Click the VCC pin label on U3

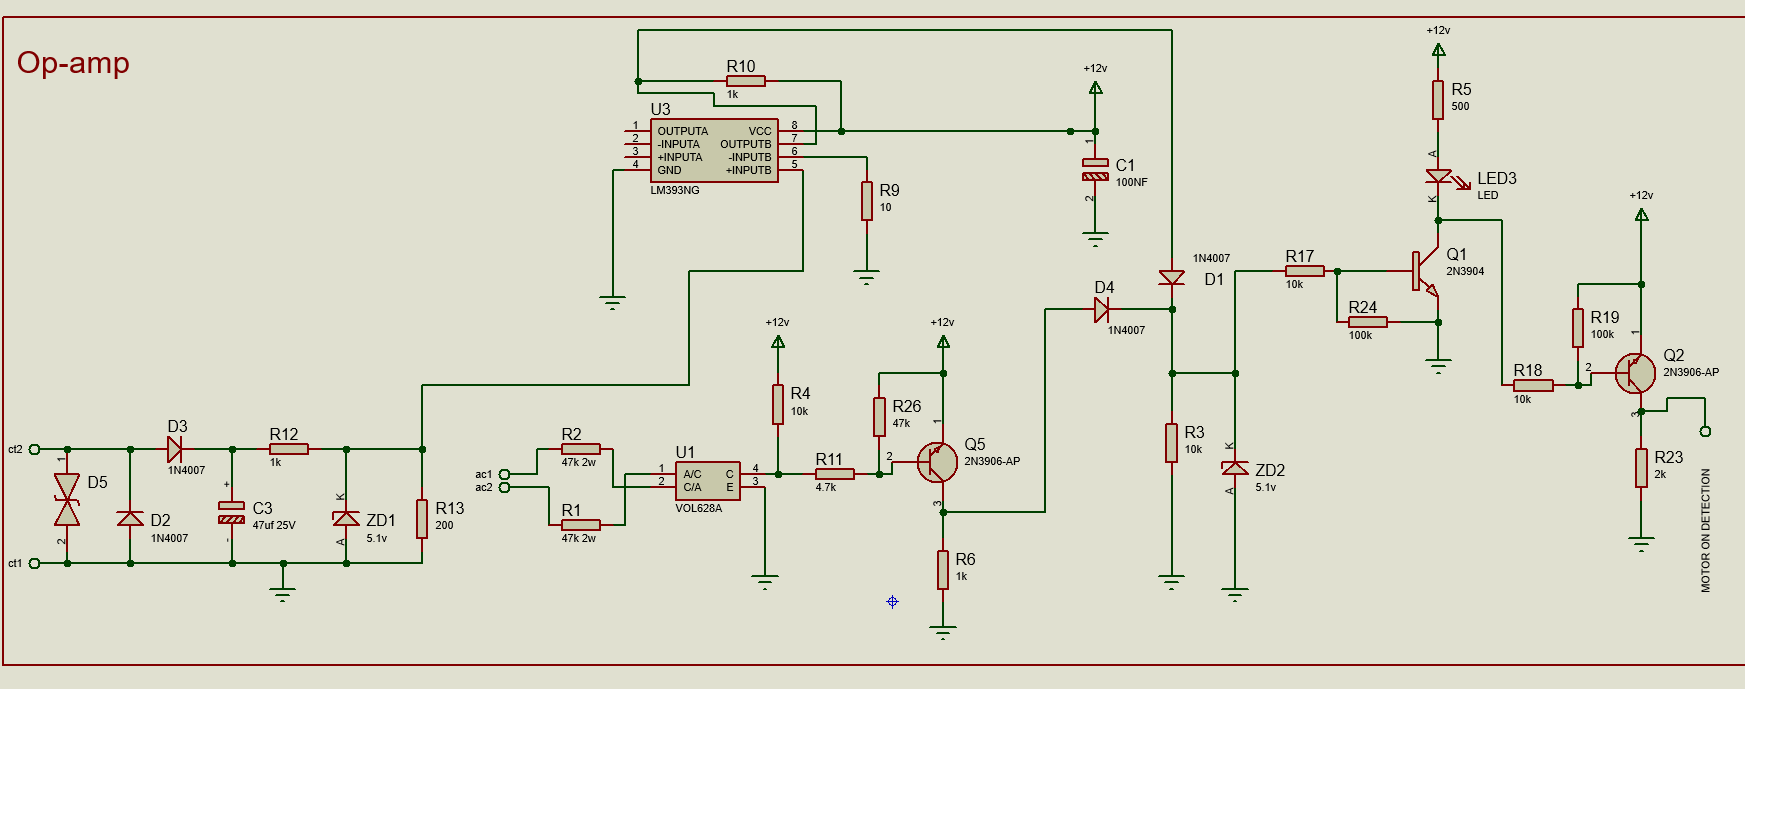[x=760, y=131]
